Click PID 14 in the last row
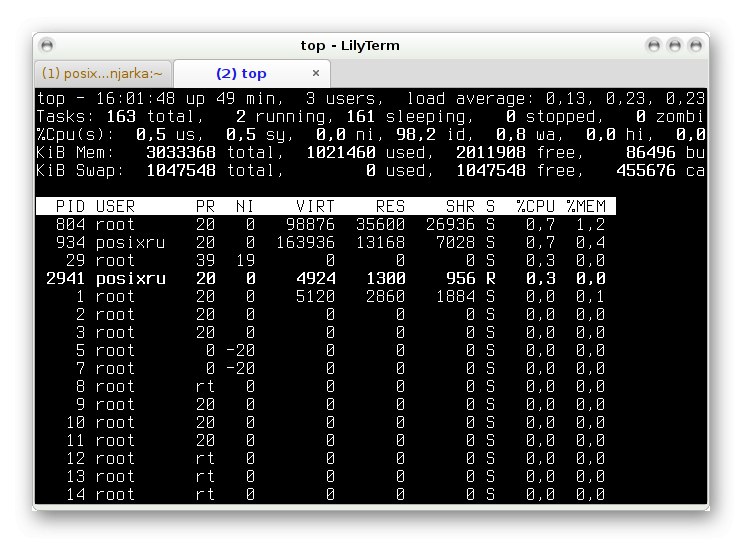 [x=76, y=494]
